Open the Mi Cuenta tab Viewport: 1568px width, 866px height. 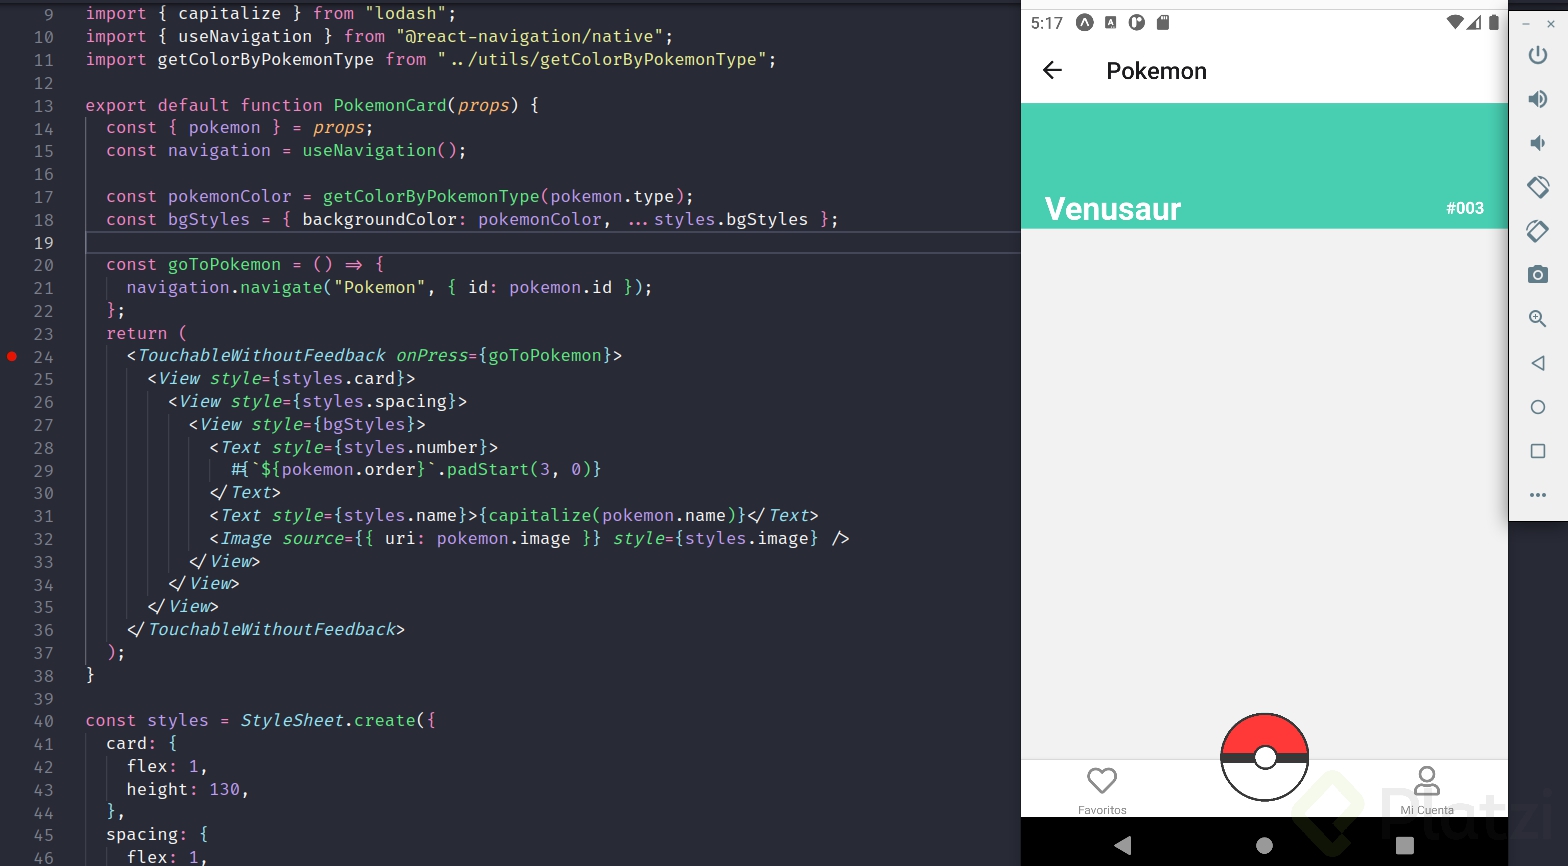[1427, 789]
